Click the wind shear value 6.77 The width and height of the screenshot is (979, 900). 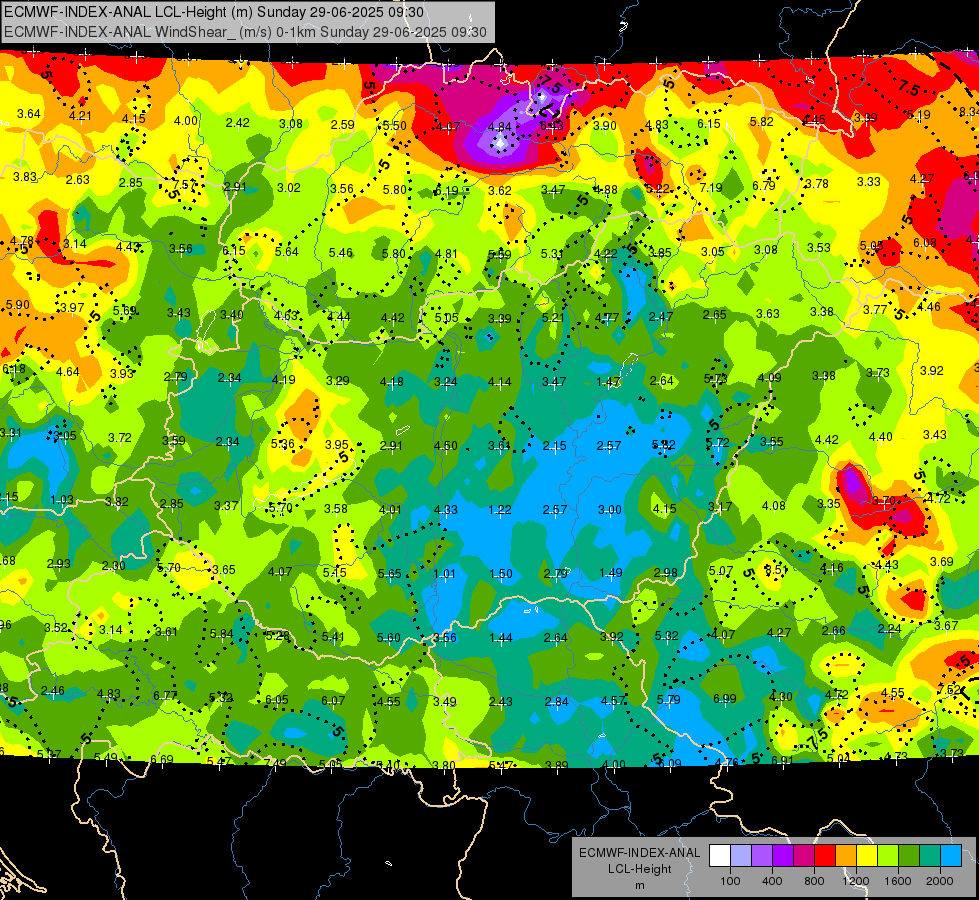[165, 696]
